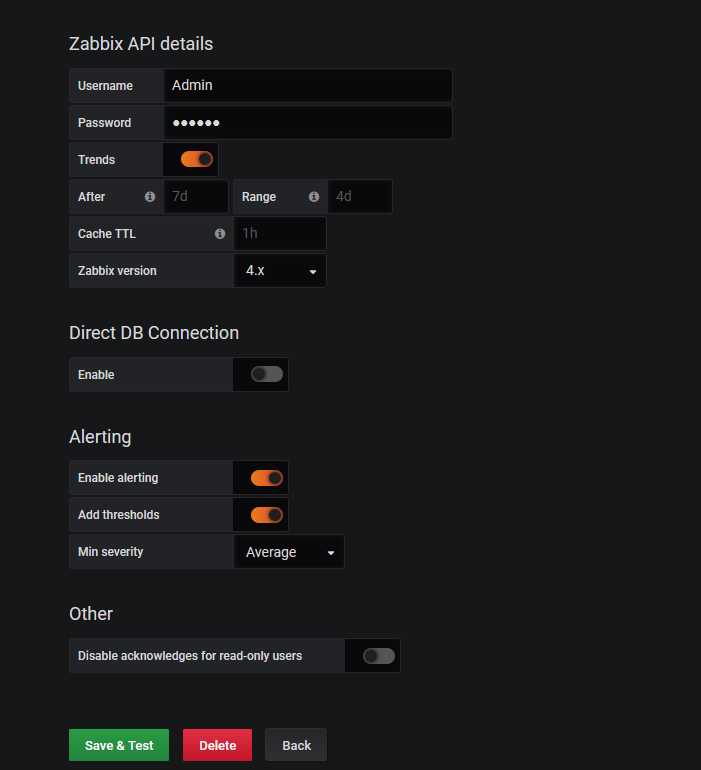Click the Direct DB Connection heading

tap(154, 333)
